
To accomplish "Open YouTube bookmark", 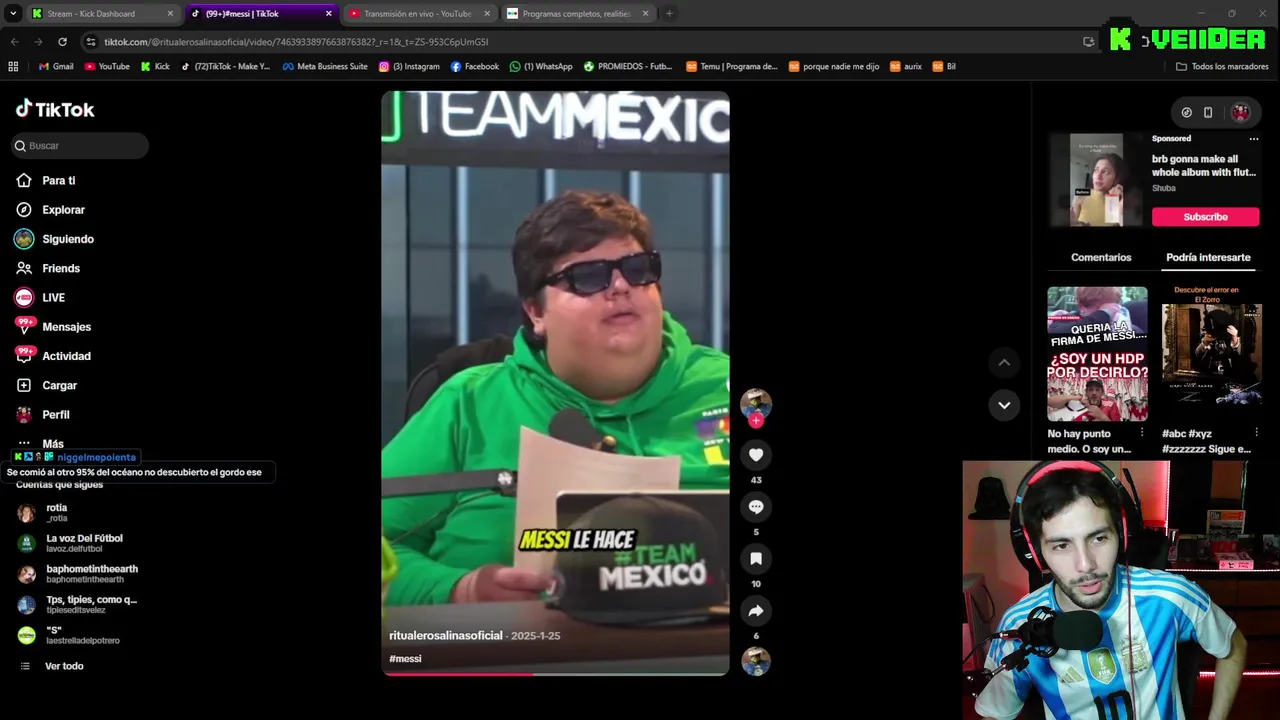I will pos(107,66).
